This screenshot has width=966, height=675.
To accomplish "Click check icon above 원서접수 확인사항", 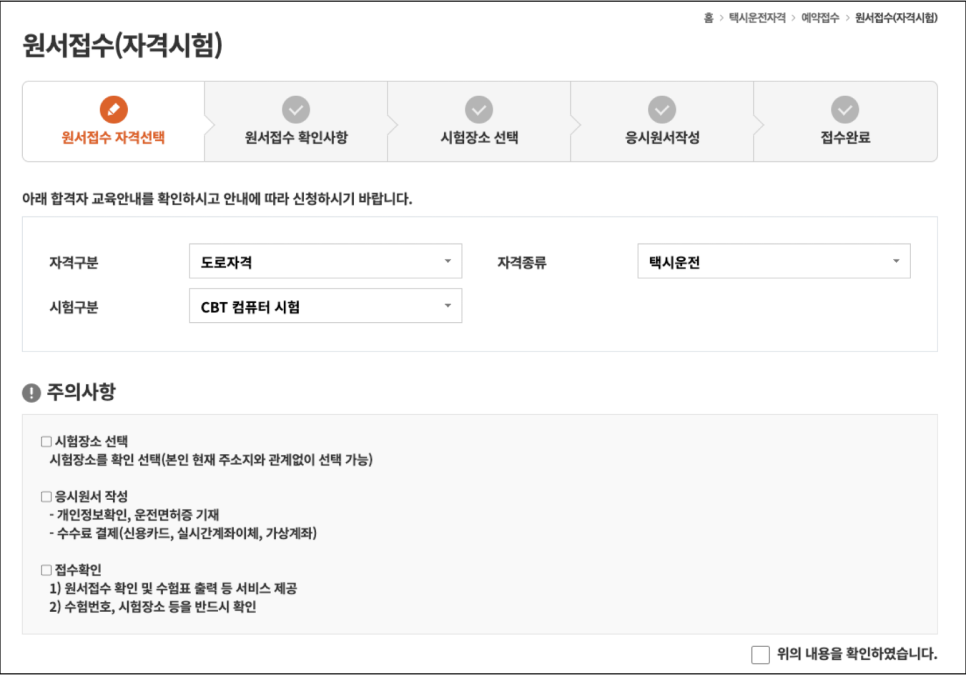I will tap(296, 110).
